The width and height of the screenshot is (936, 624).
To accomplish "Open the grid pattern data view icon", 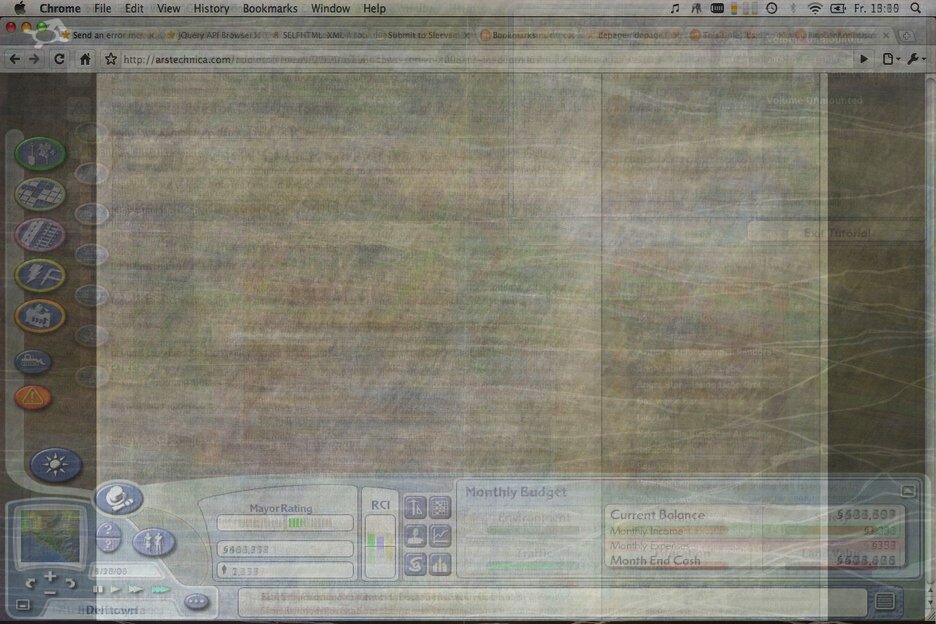I will tap(440, 508).
